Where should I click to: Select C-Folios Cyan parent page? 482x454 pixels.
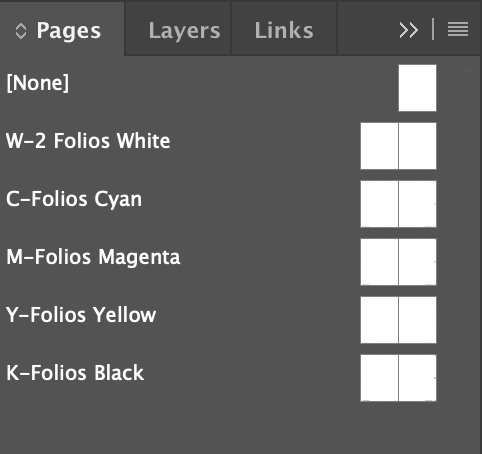pos(74,199)
